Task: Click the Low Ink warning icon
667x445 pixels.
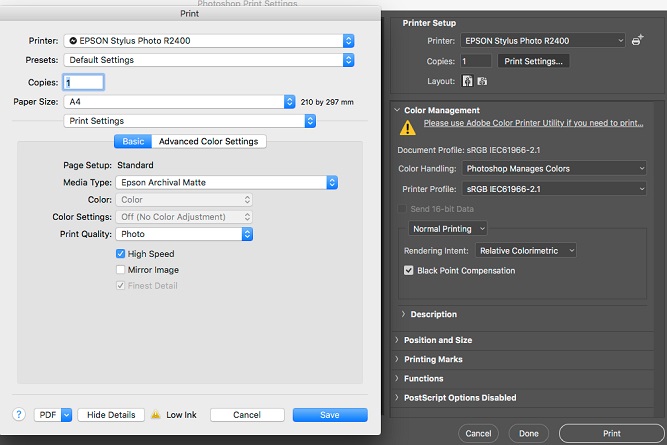Action: 156,414
